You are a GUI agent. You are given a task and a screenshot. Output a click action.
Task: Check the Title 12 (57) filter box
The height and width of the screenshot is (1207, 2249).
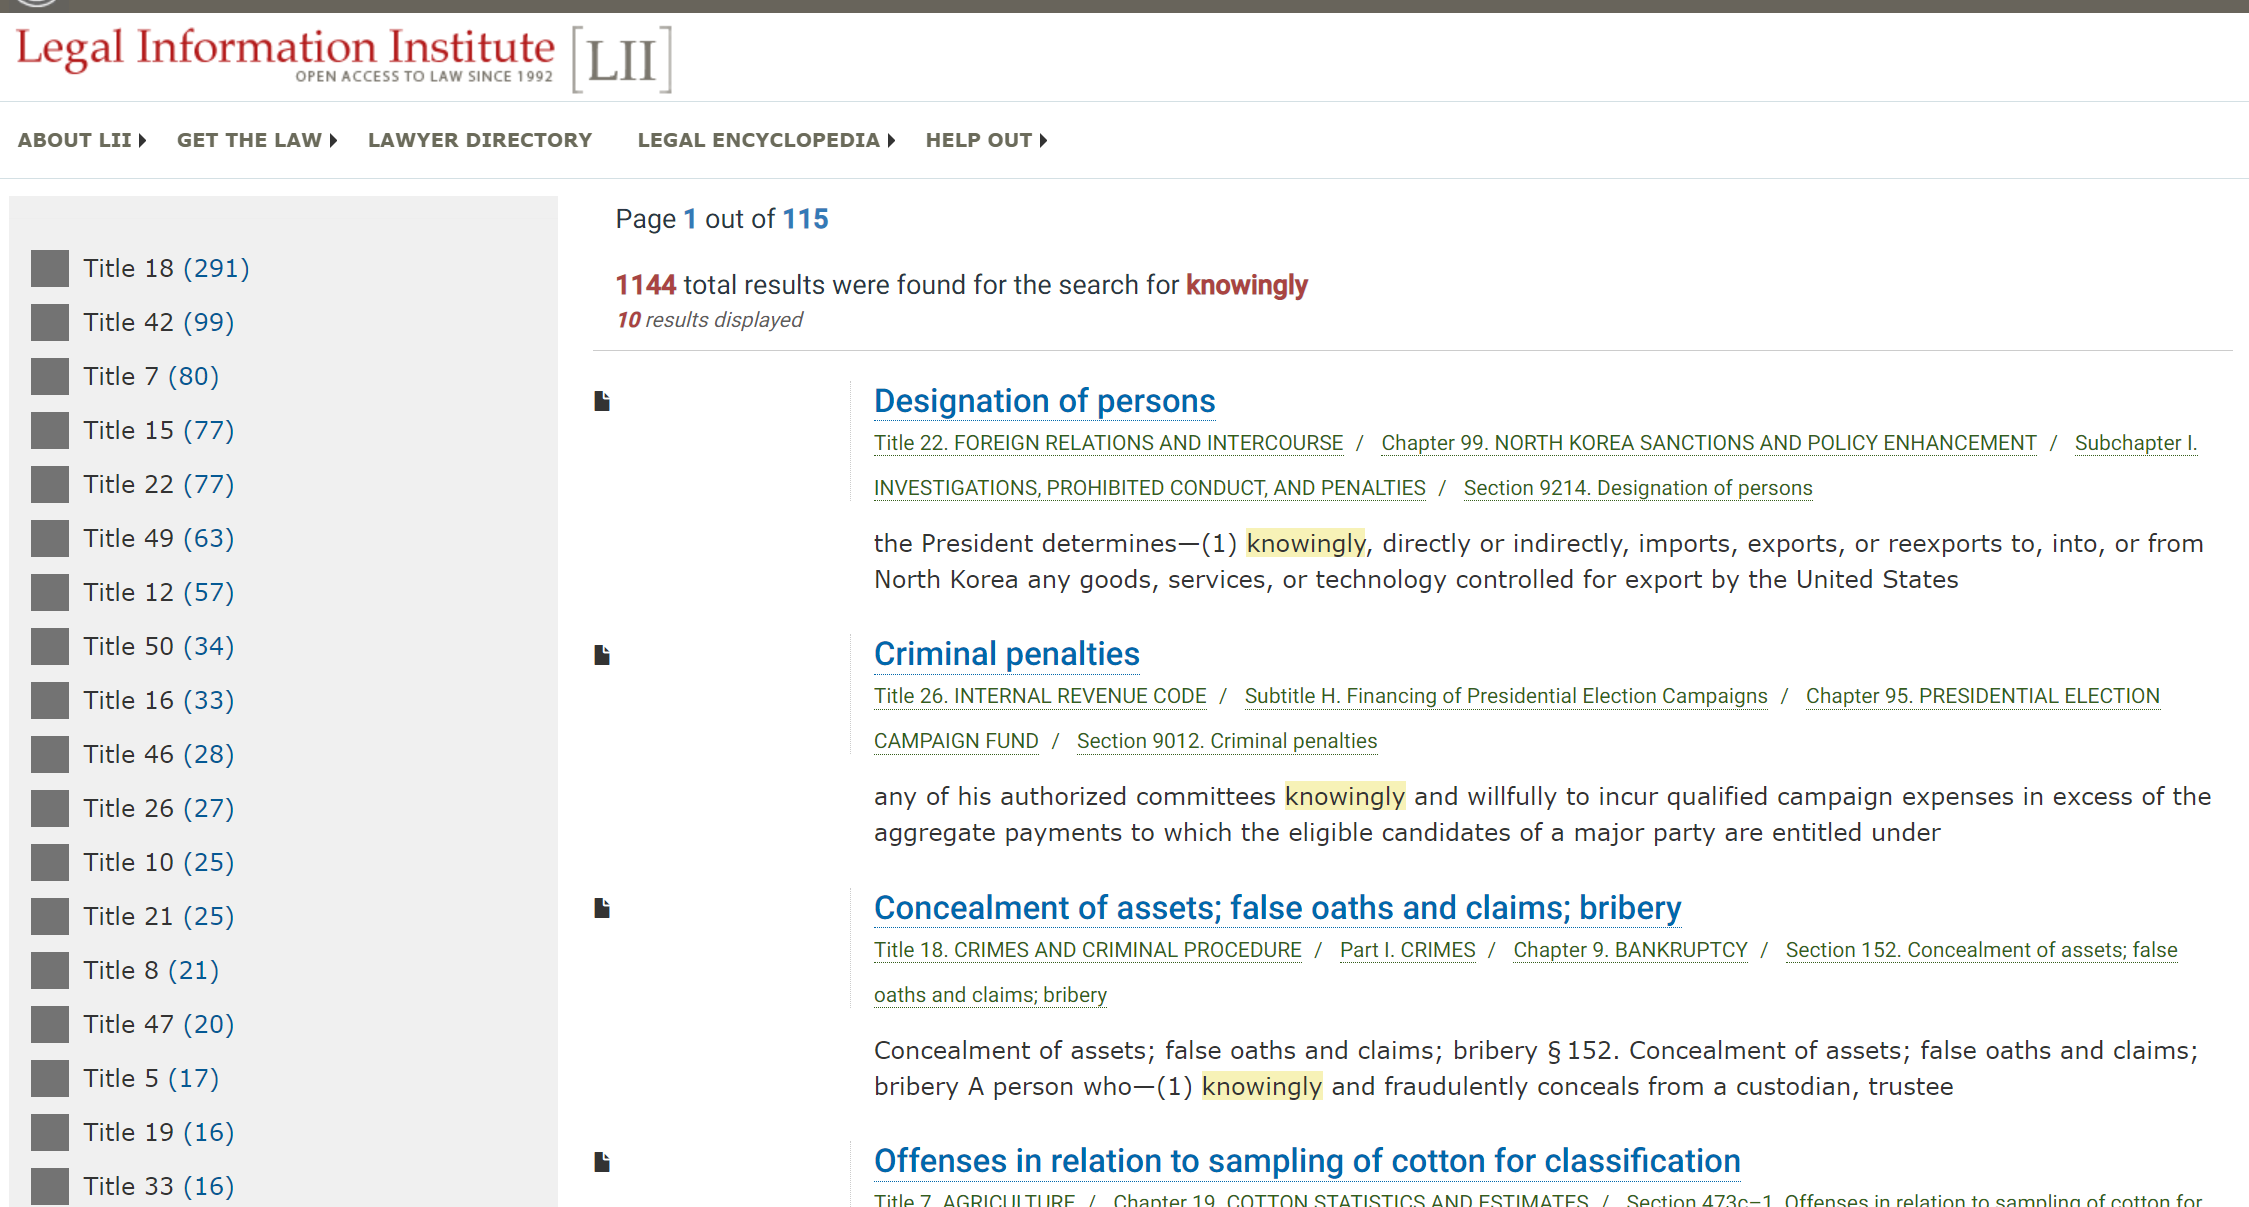tap(50, 592)
